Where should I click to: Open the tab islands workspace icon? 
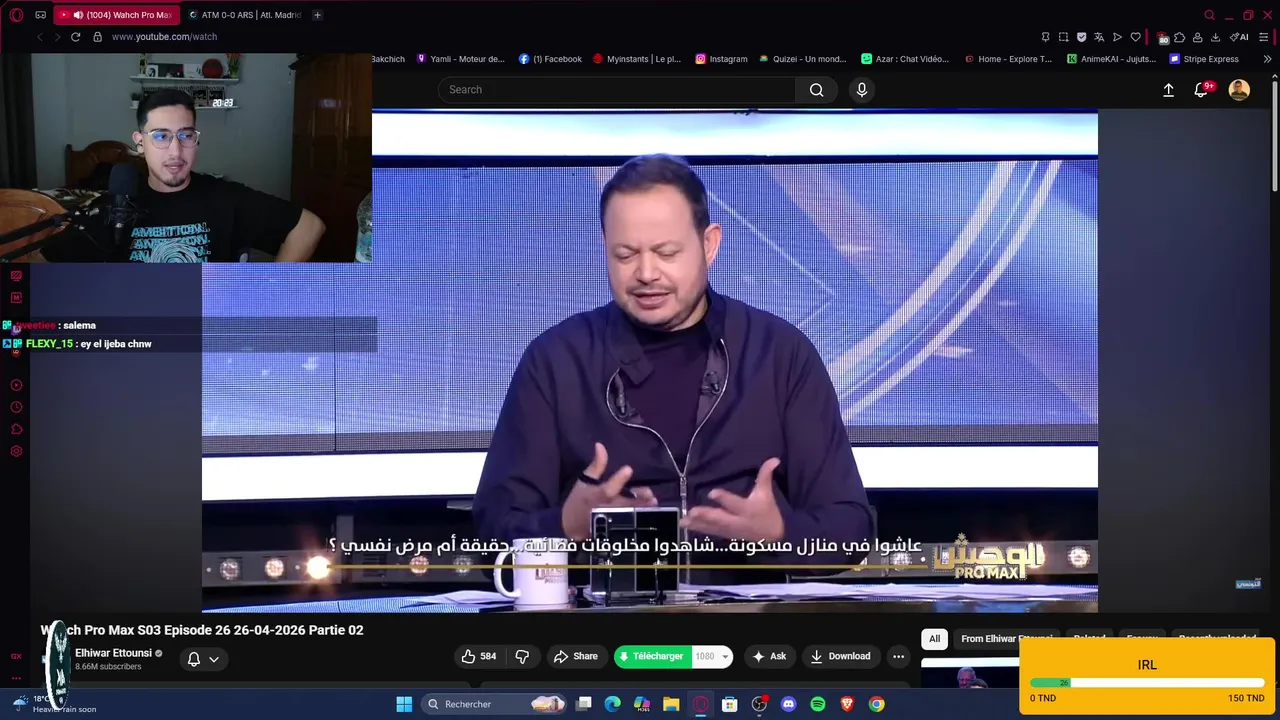pyautogui.click(x=40, y=15)
